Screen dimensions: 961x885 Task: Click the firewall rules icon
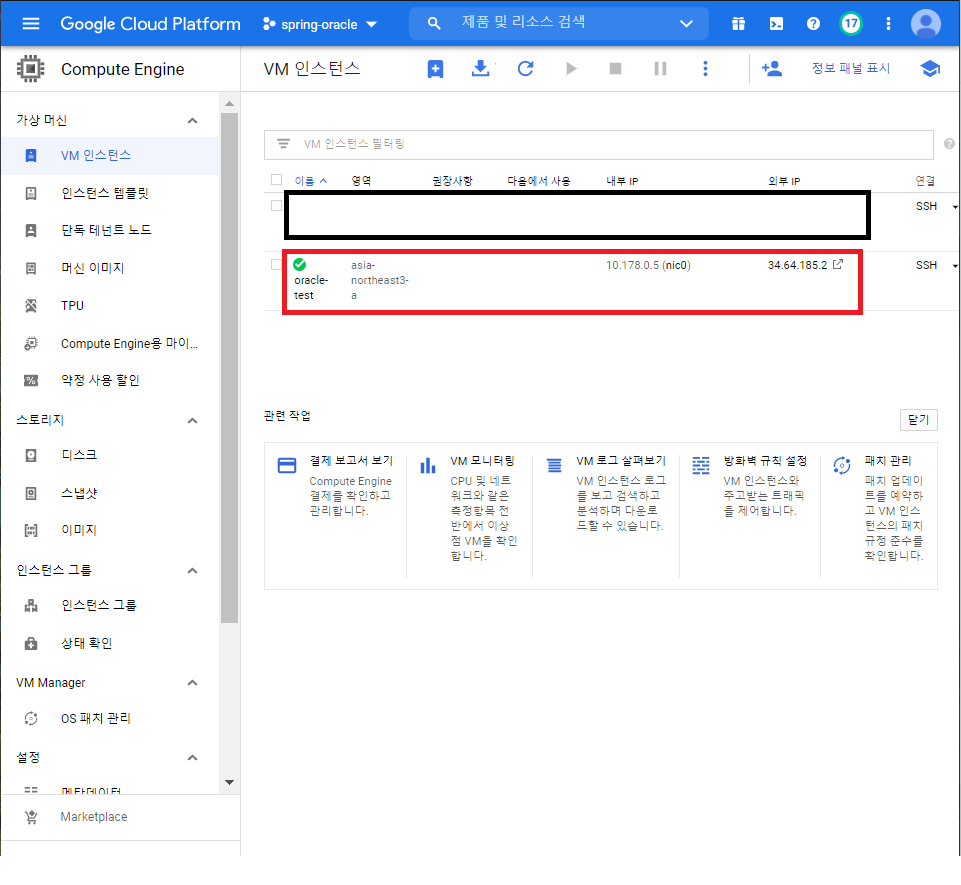701,466
